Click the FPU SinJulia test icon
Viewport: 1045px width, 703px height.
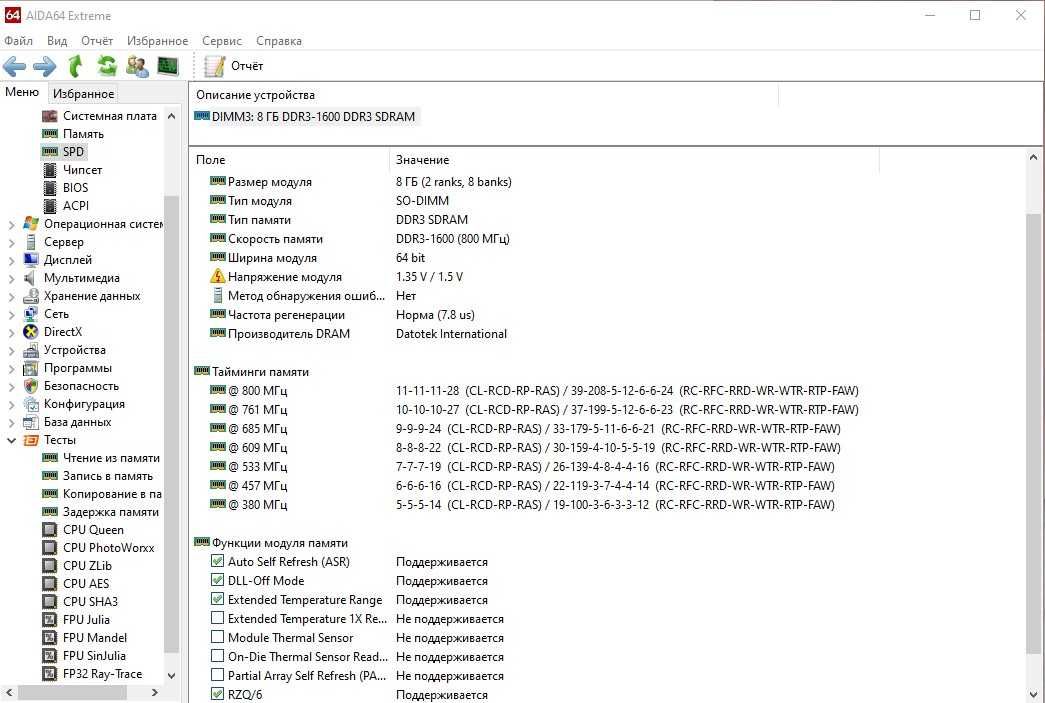pyautogui.click(x=50, y=656)
